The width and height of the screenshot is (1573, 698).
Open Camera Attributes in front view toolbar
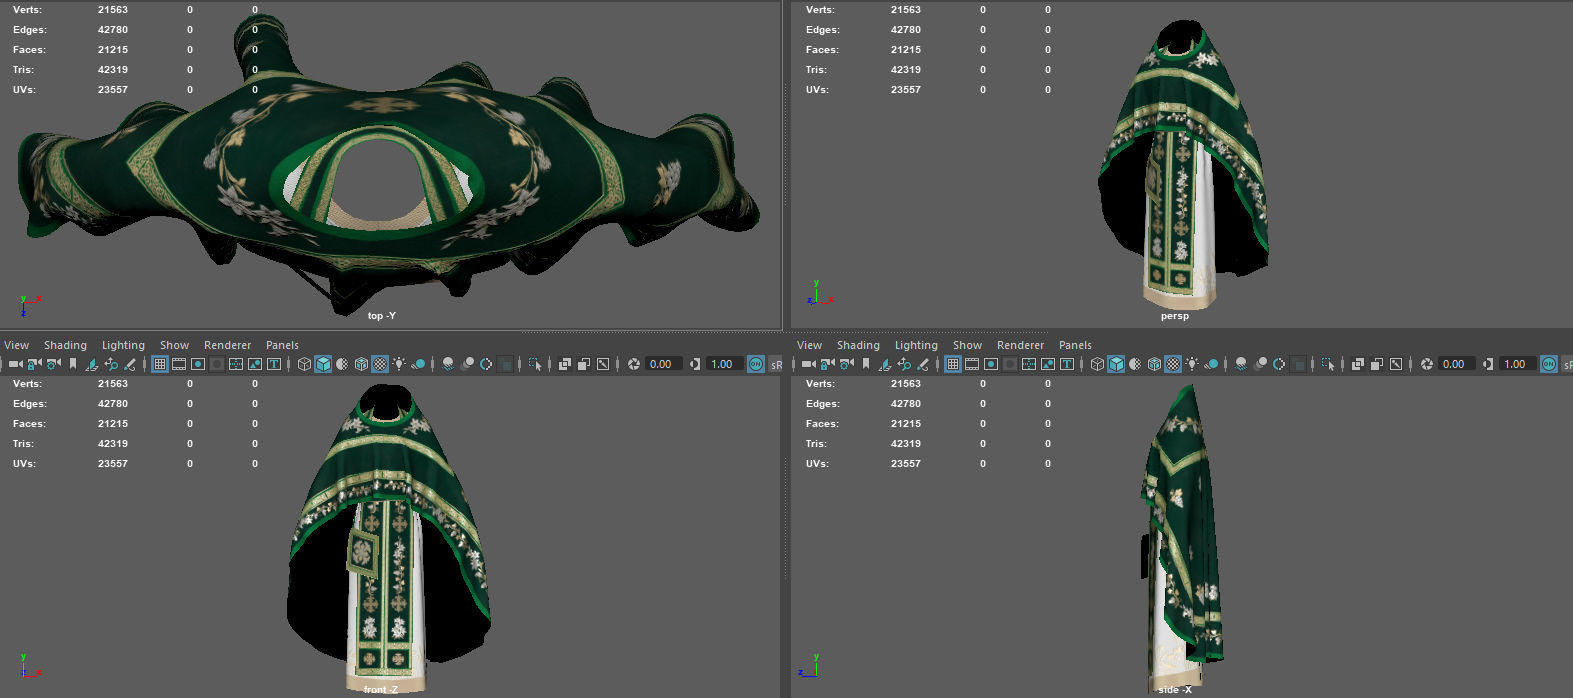coord(53,364)
